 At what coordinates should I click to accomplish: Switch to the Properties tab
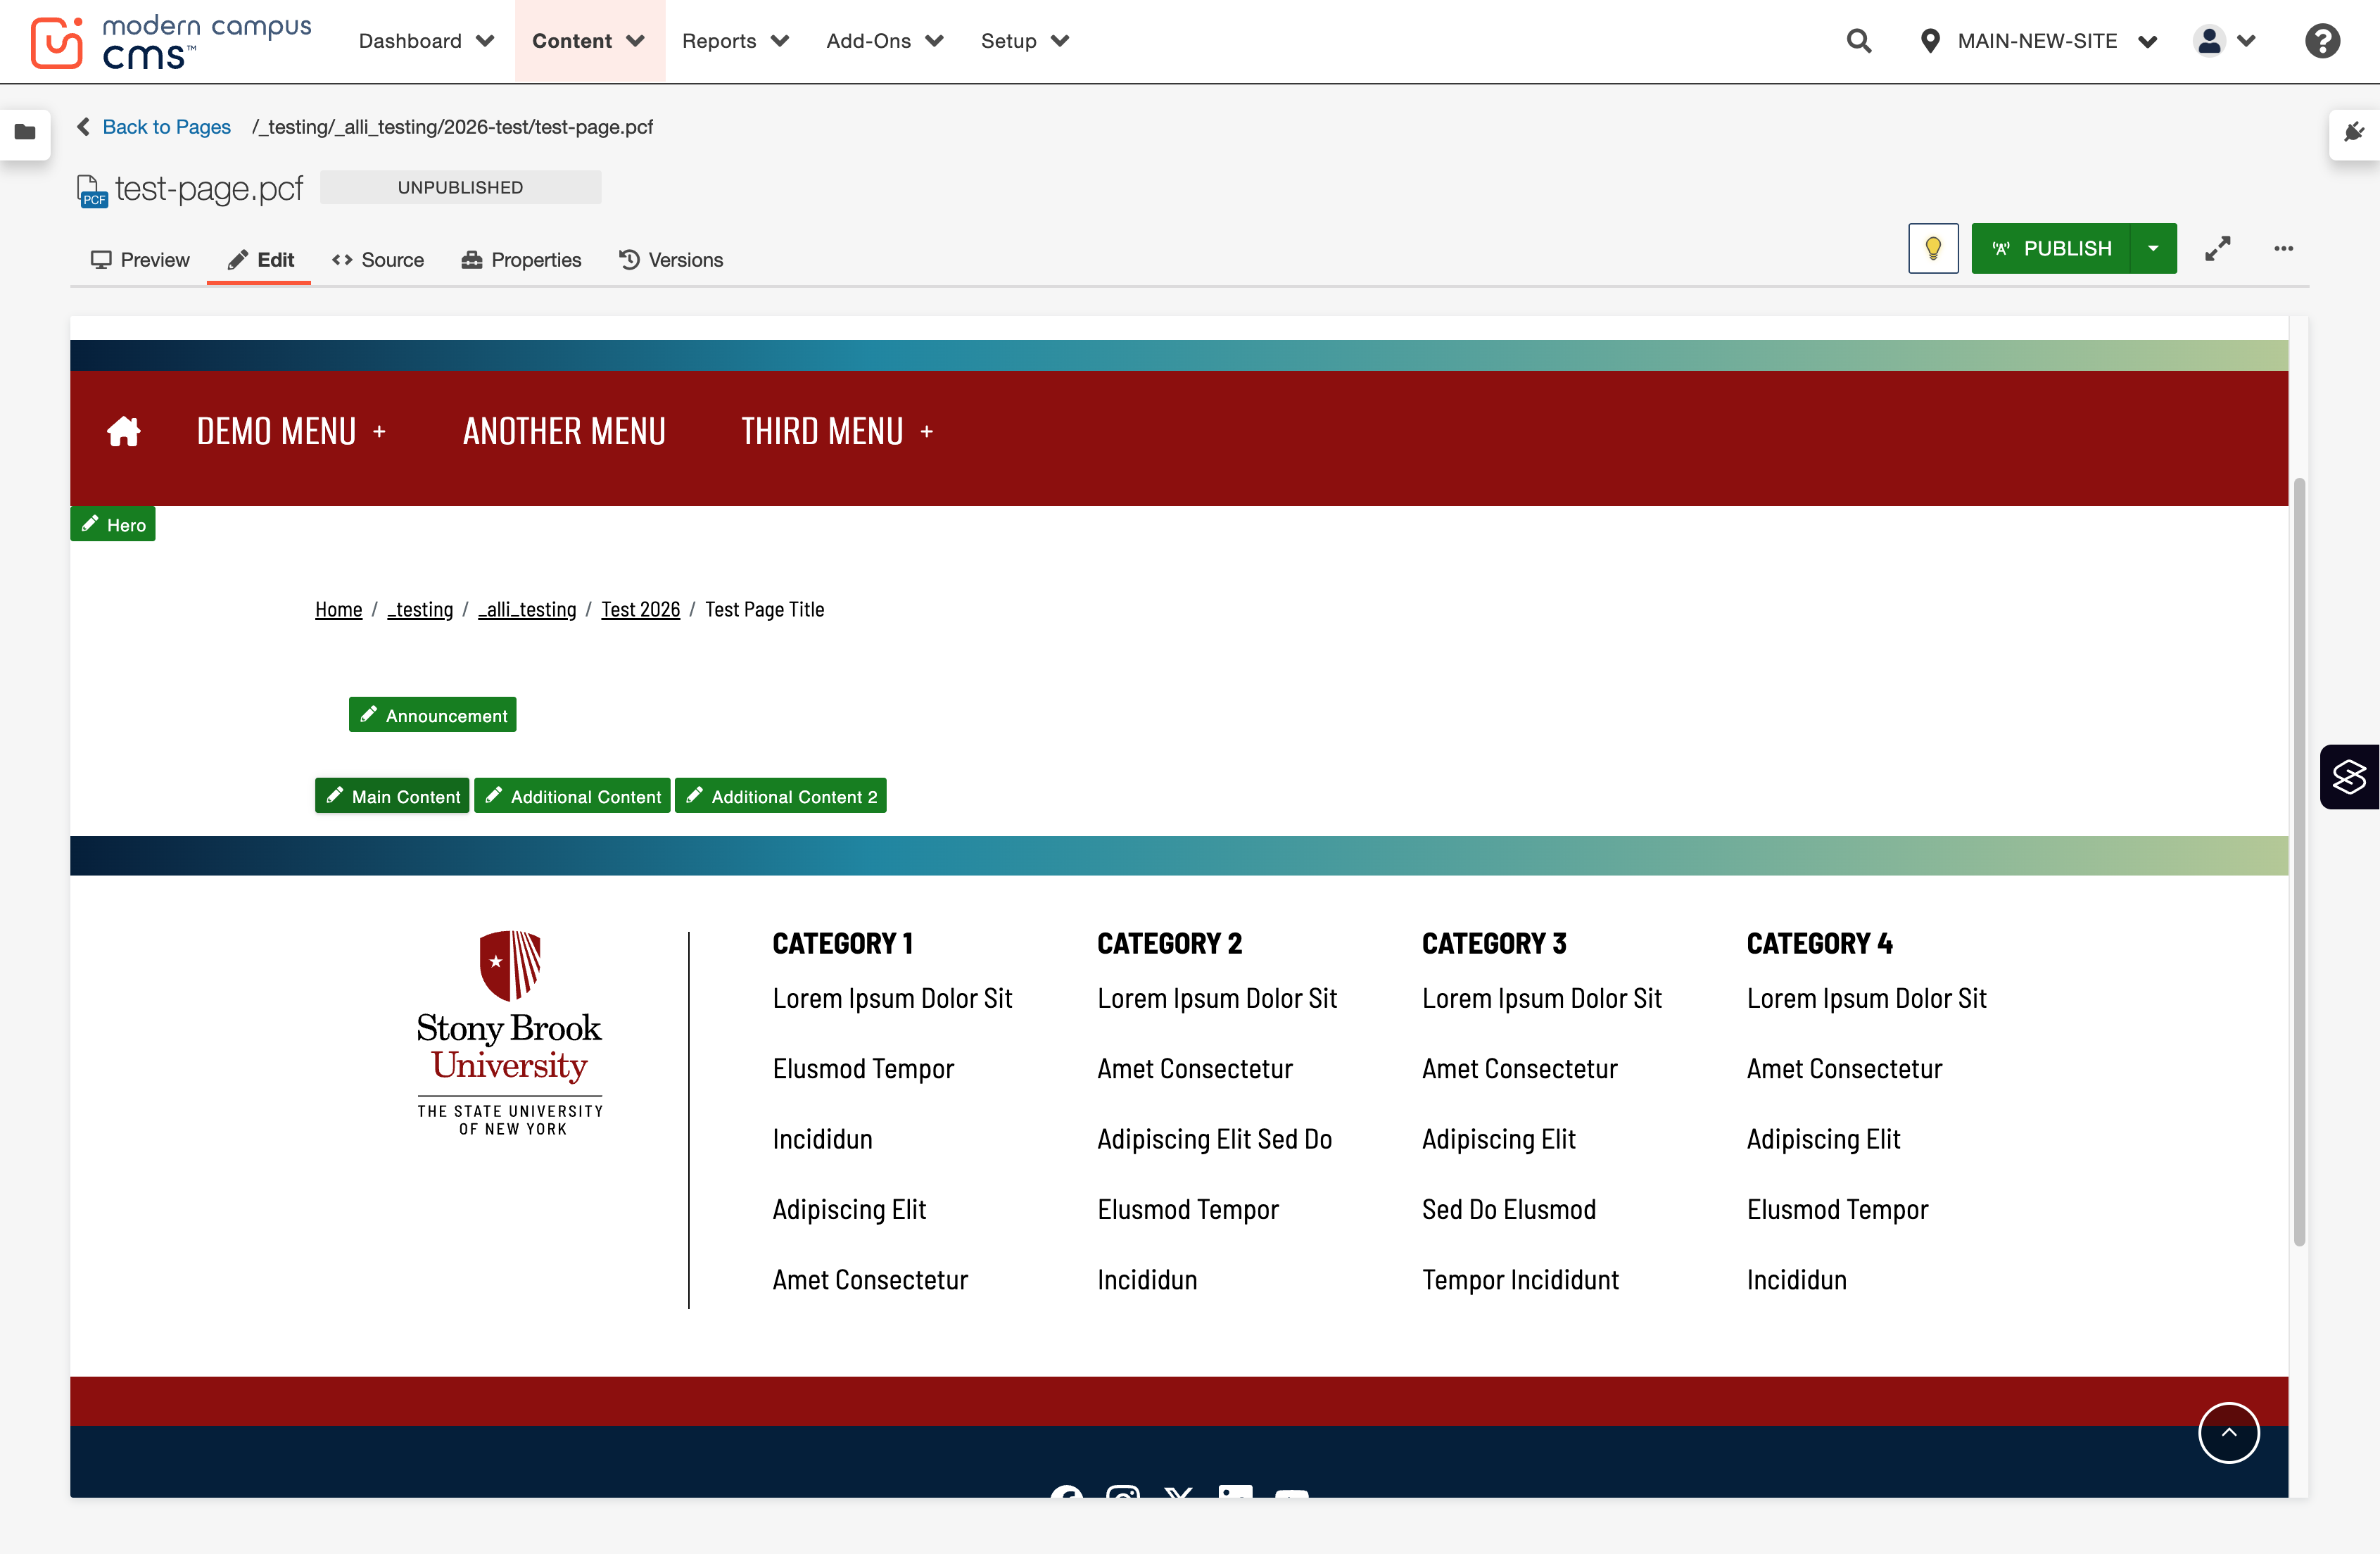(x=521, y=260)
